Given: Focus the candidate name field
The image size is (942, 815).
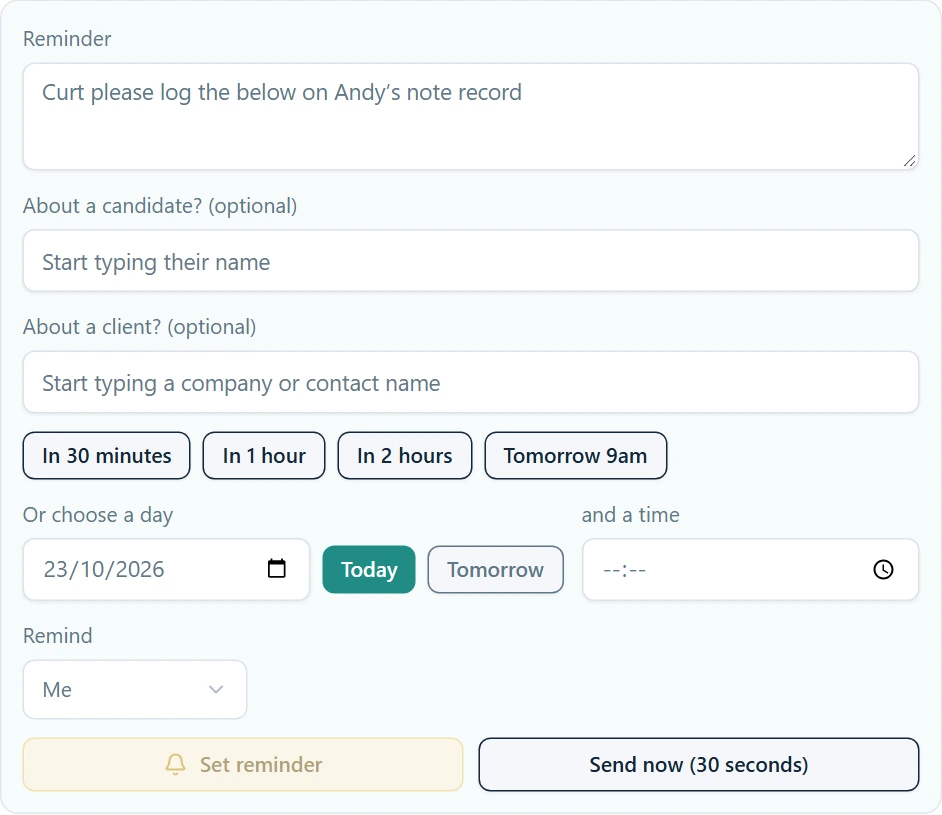Looking at the screenshot, I should click(470, 261).
